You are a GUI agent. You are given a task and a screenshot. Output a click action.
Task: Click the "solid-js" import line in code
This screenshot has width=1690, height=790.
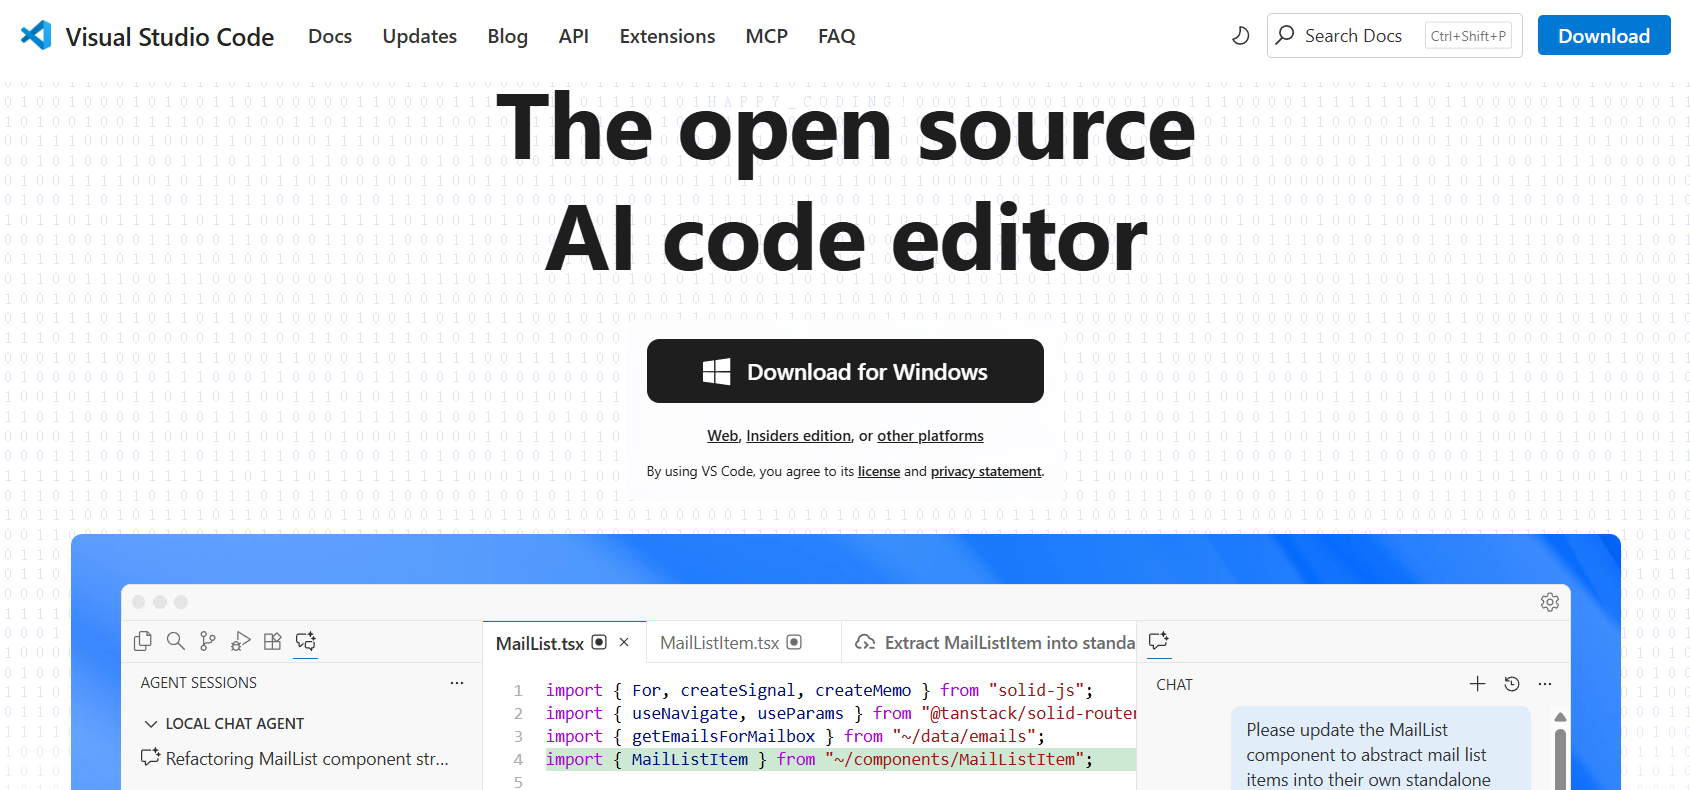pos(819,690)
